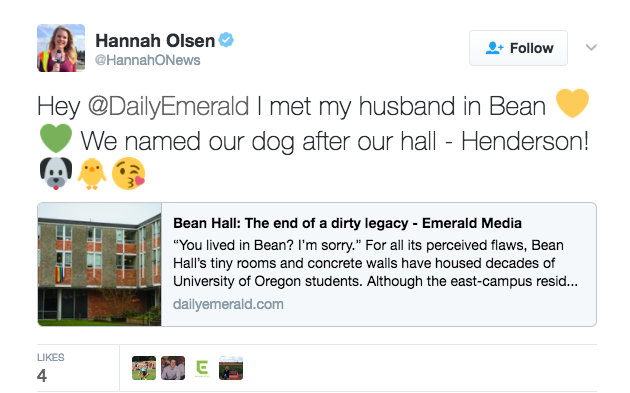
Task: Open Hannah Olsen's profile picture
Action: 61,48
